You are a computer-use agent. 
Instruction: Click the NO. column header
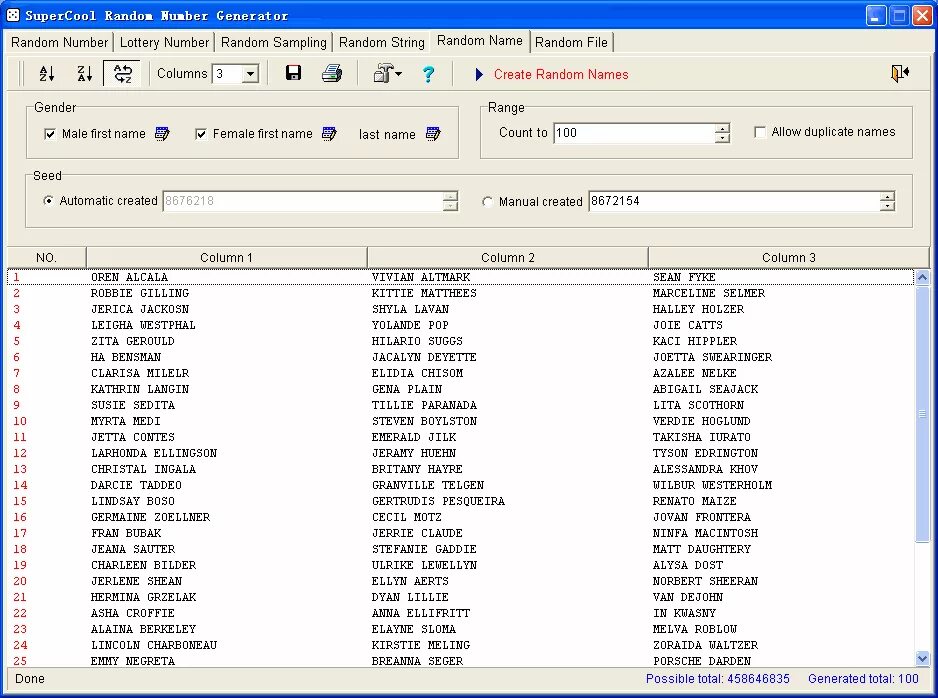(46, 257)
